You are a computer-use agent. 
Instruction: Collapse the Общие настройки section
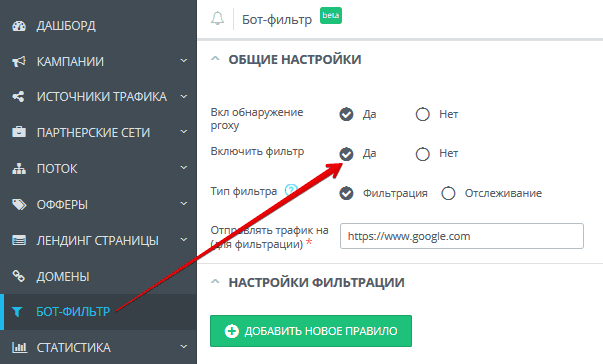215,59
